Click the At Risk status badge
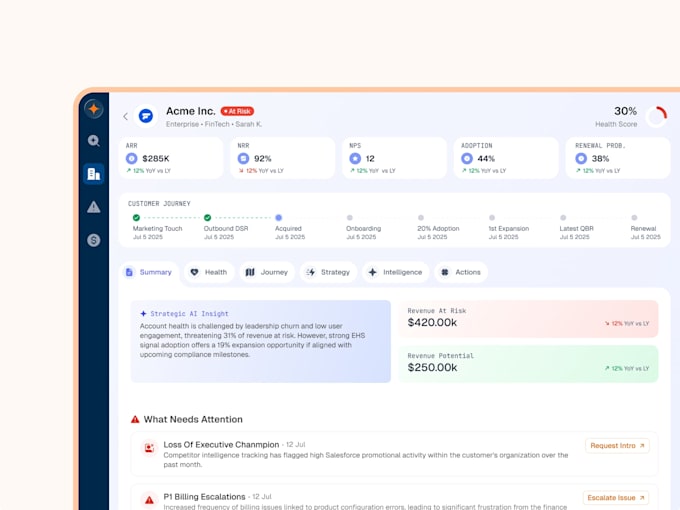Image resolution: width=680 pixels, height=510 pixels. 237,111
